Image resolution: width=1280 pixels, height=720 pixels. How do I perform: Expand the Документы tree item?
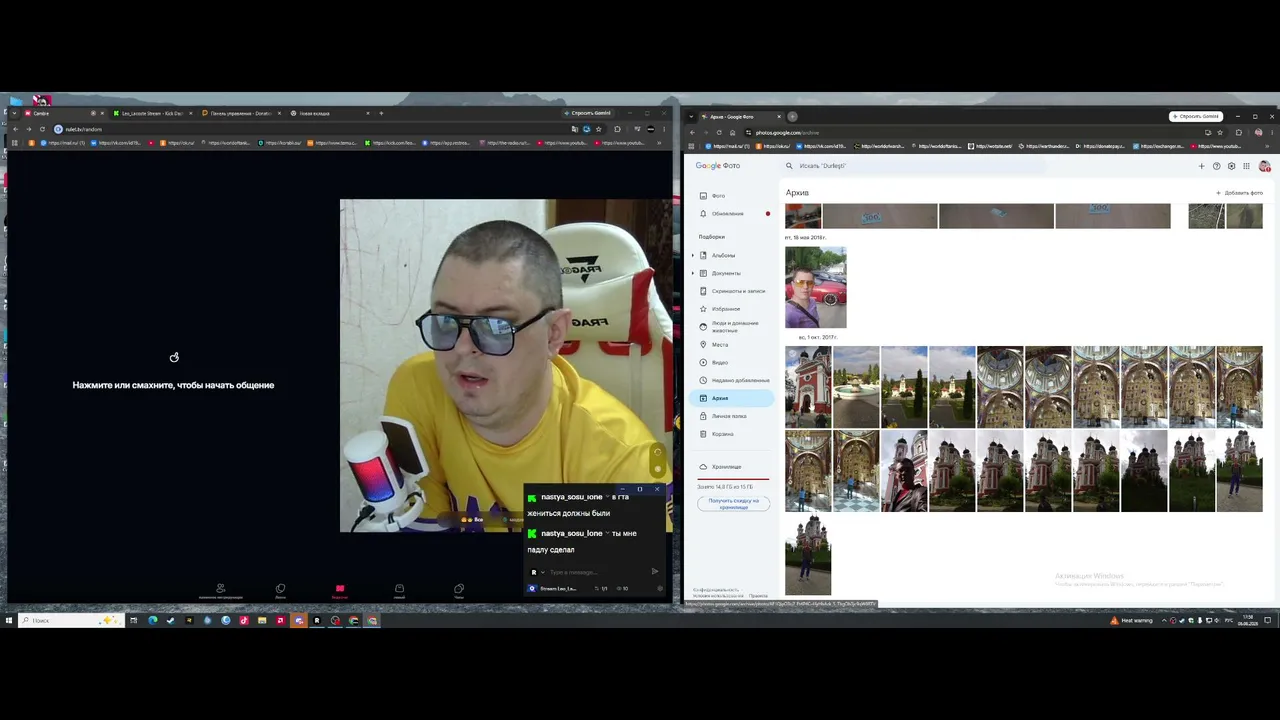692,273
